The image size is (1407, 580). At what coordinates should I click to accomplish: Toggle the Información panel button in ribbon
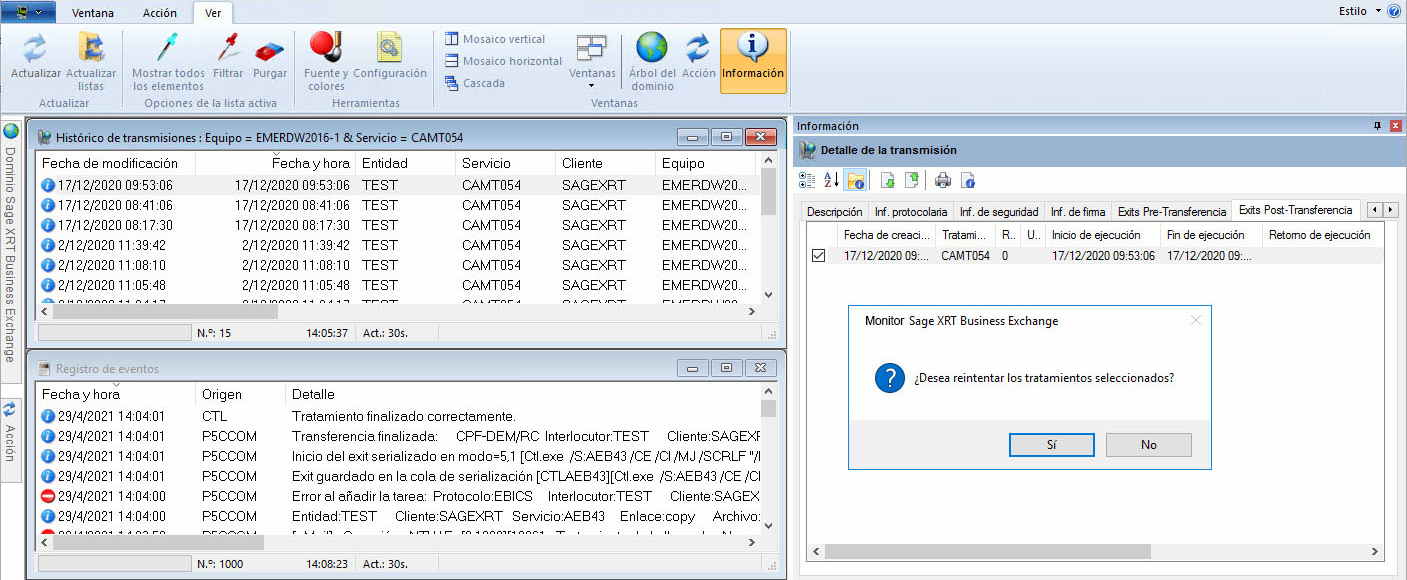tap(753, 60)
